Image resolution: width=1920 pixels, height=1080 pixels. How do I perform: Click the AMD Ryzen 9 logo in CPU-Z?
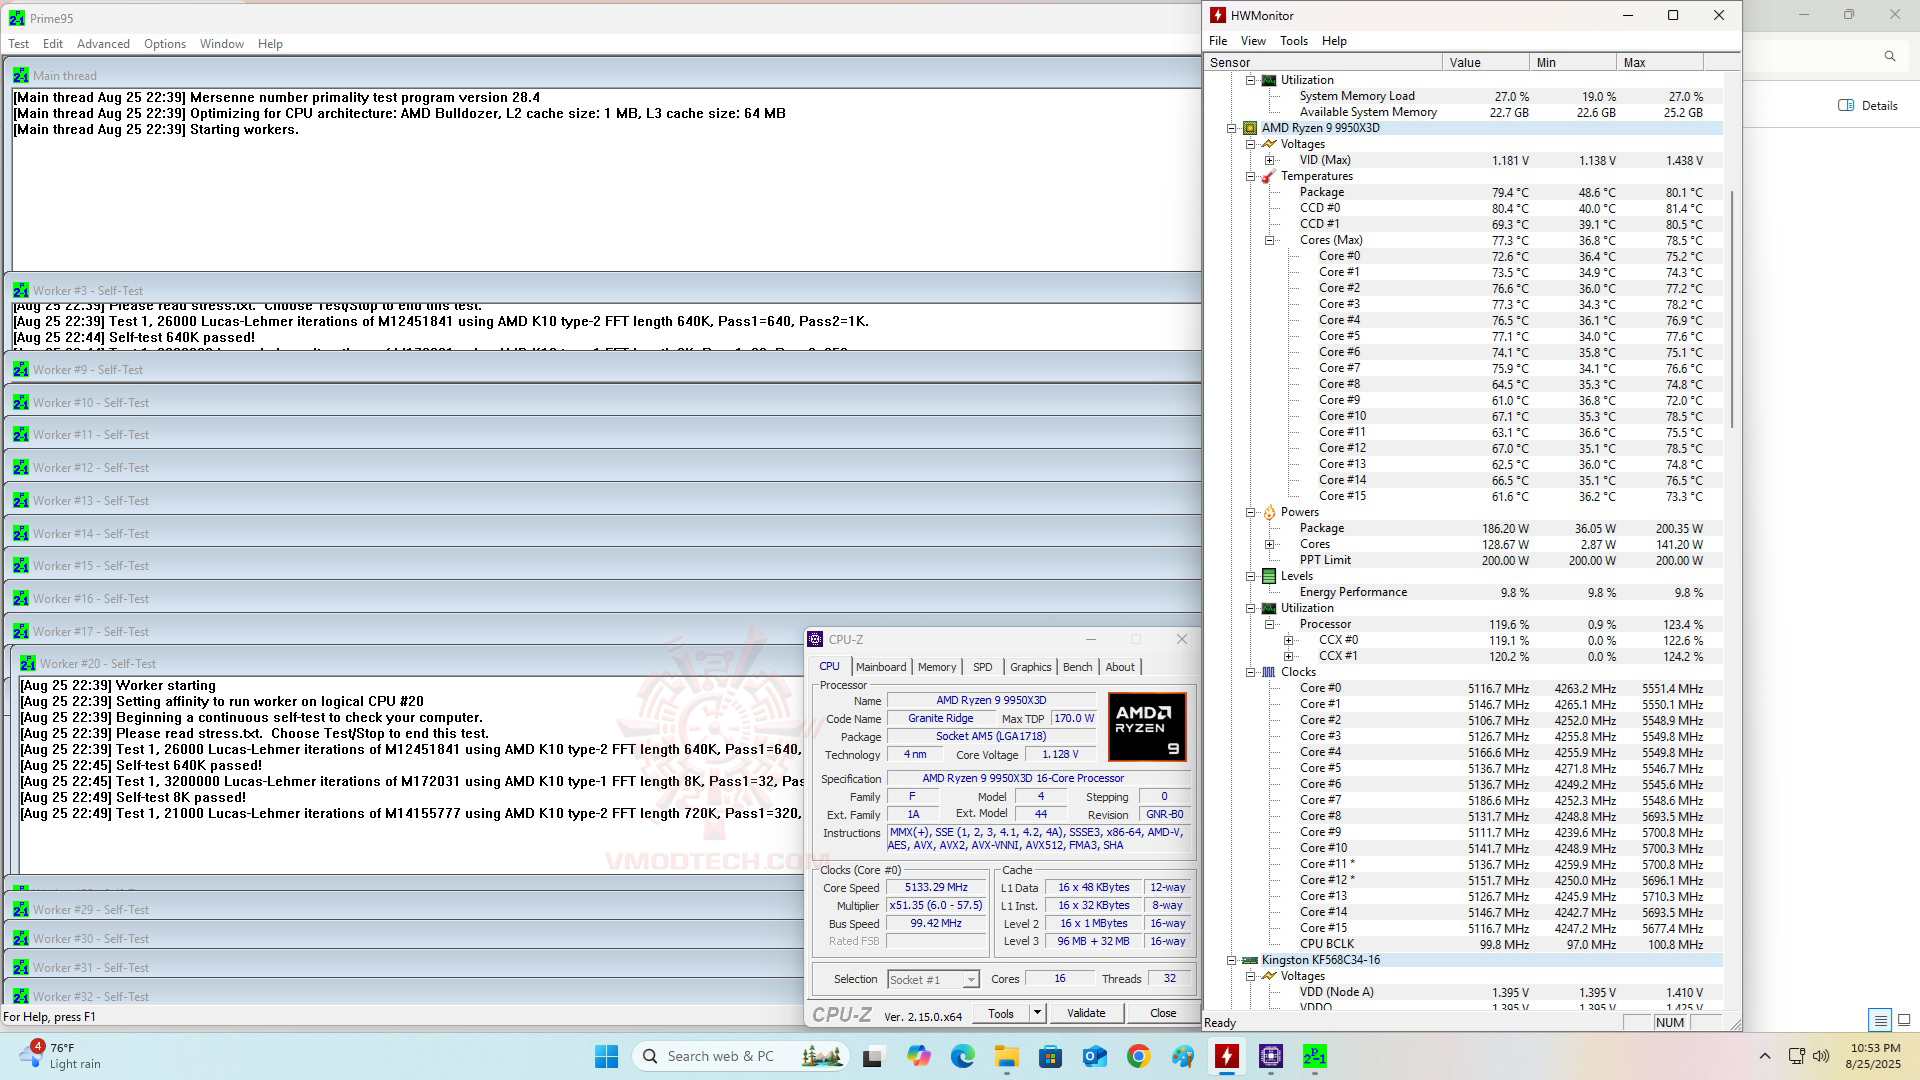(x=1147, y=727)
